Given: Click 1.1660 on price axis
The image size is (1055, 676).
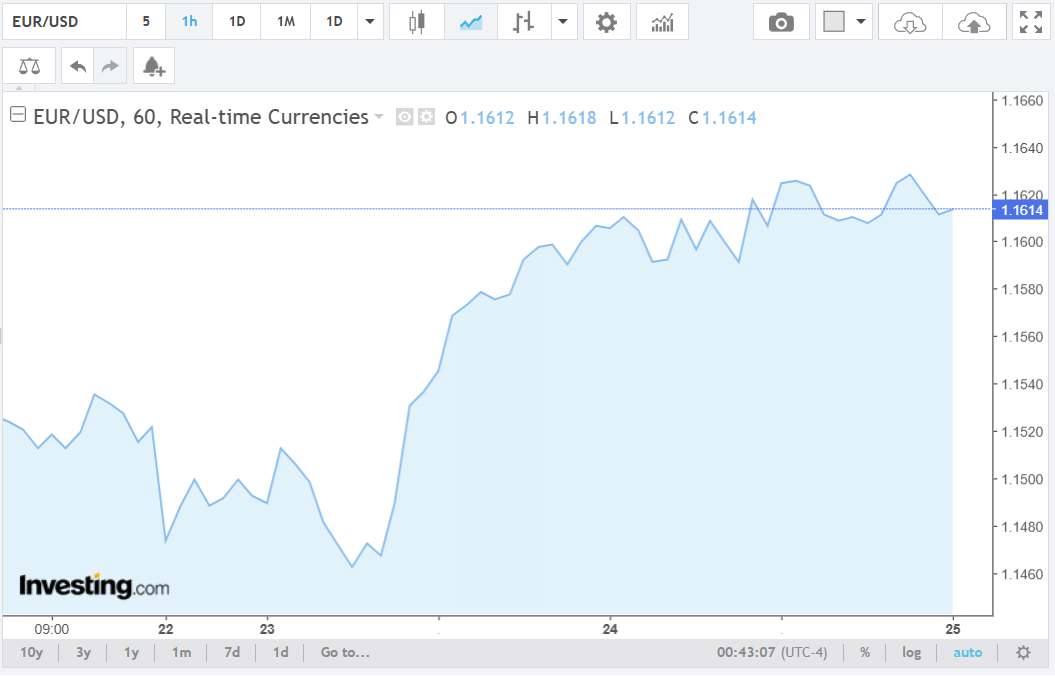Looking at the screenshot, I should coord(1022,101).
